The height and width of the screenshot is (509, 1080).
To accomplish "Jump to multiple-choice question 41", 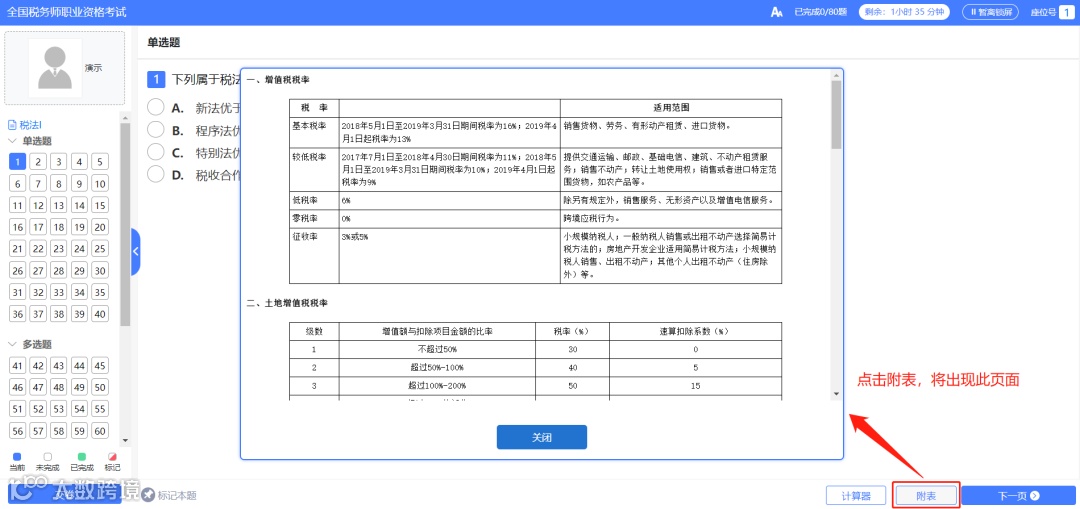I will [18, 366].
